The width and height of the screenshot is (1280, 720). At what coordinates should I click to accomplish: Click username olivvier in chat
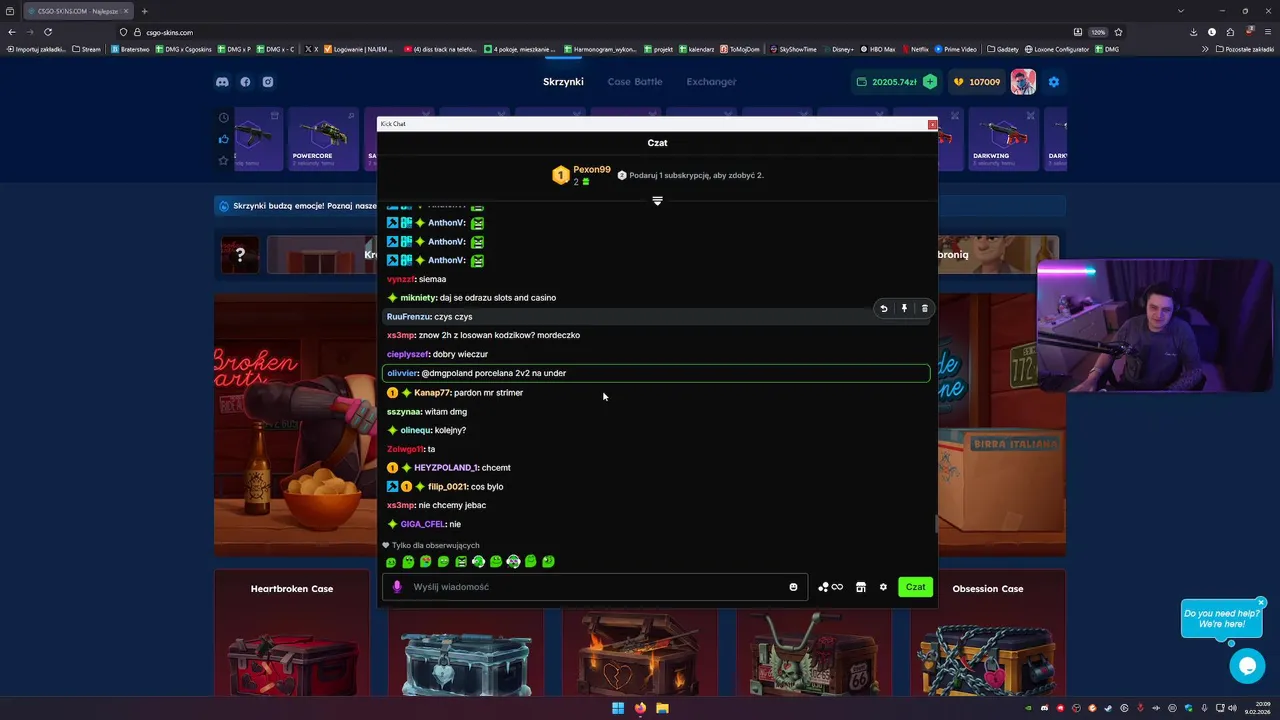[402, 373]
